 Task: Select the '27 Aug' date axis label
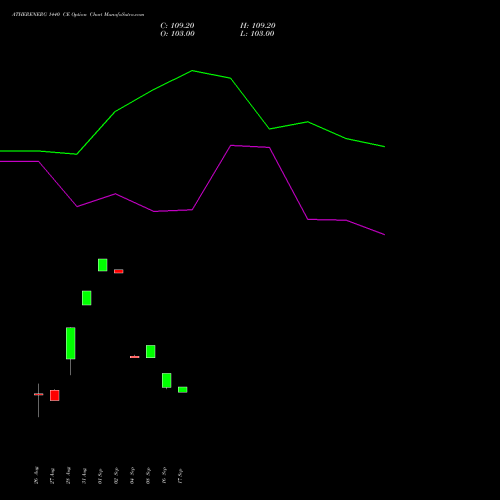click(x=52, y=475)
